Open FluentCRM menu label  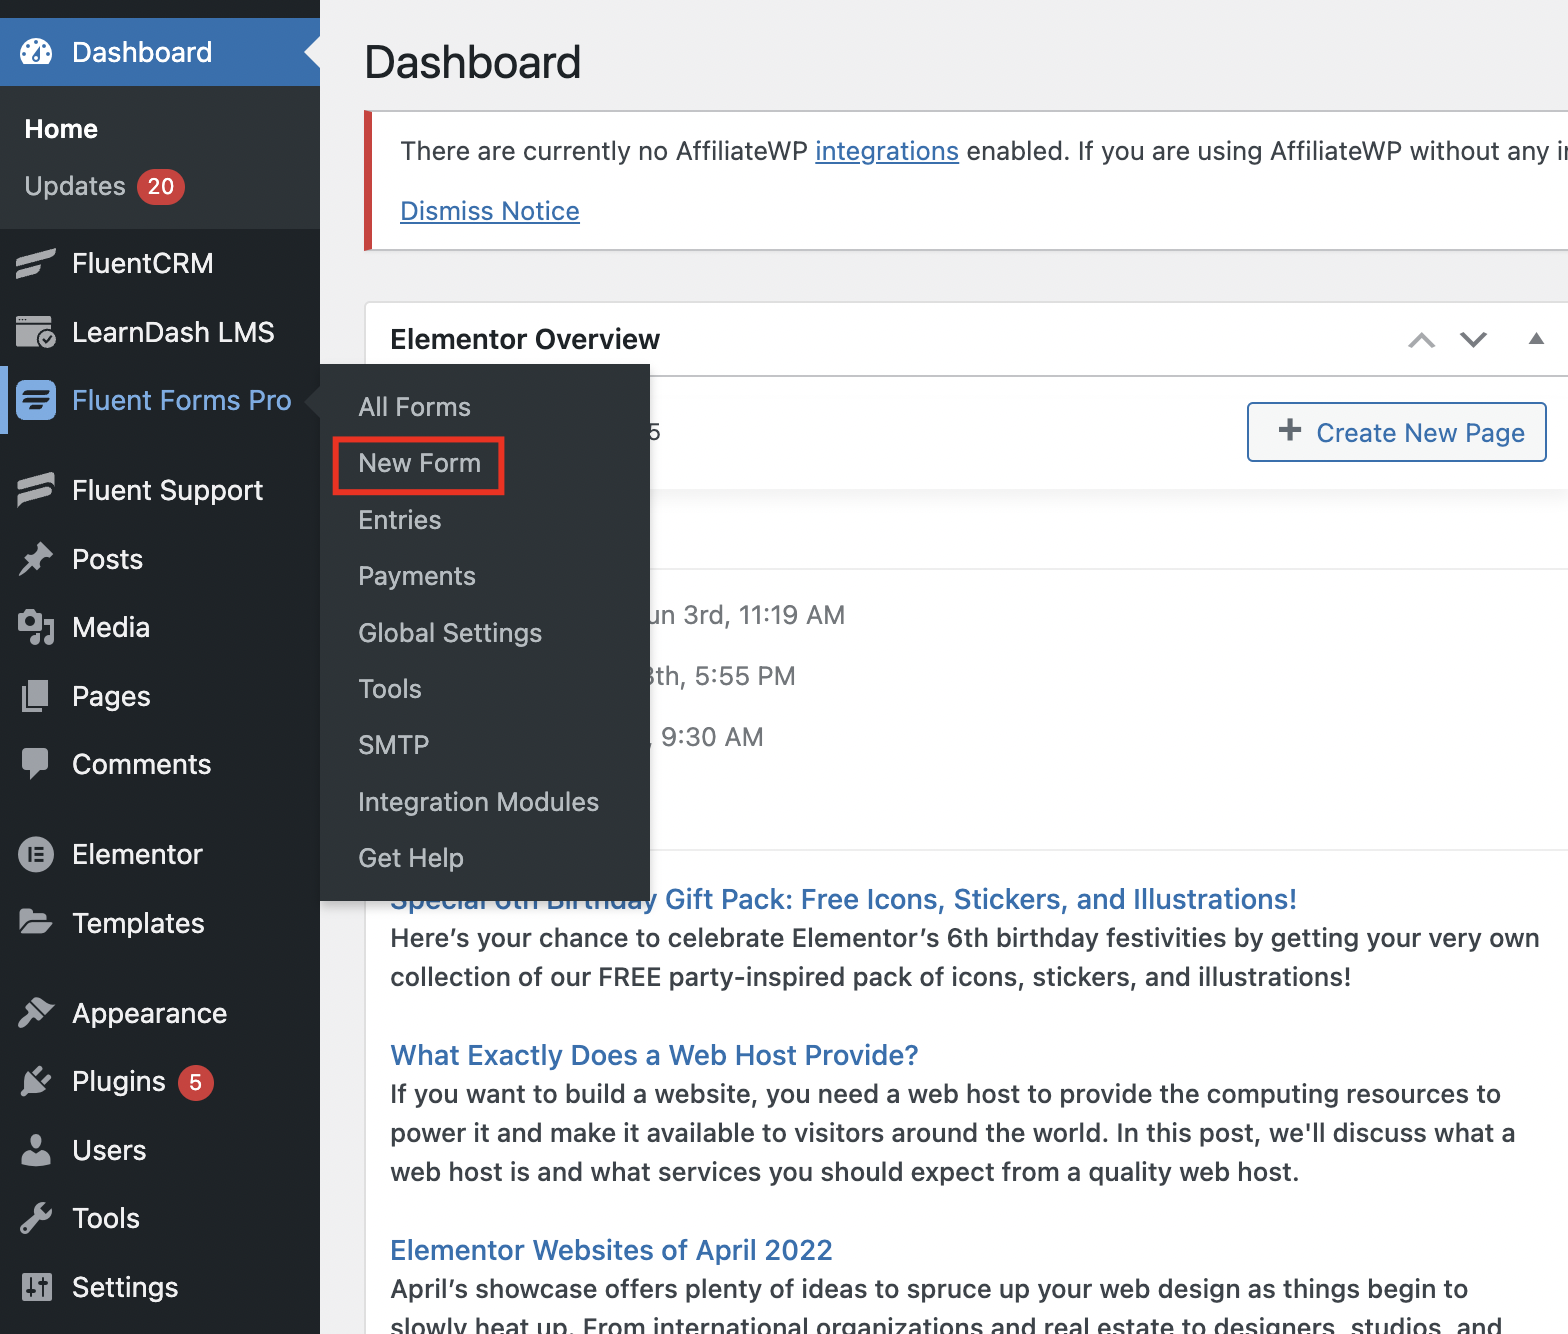[x=142, y=263]
